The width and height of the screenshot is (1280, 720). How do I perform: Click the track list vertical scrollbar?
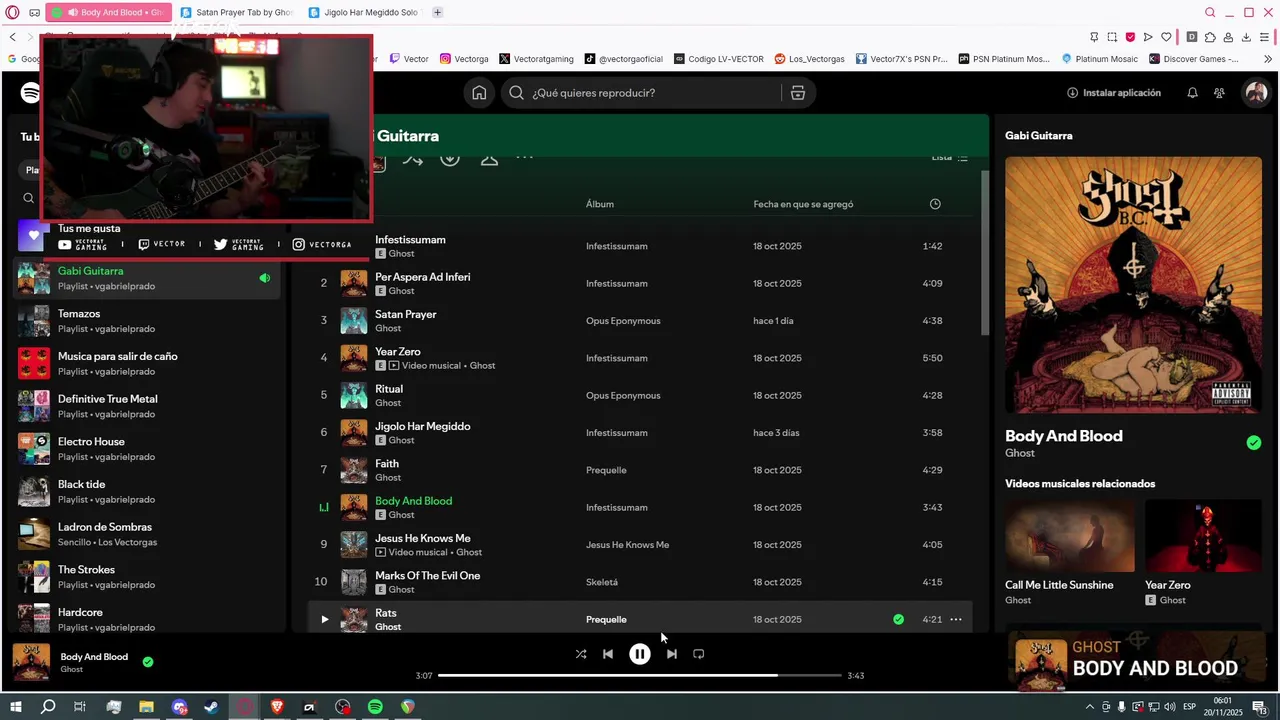(984, 255)
